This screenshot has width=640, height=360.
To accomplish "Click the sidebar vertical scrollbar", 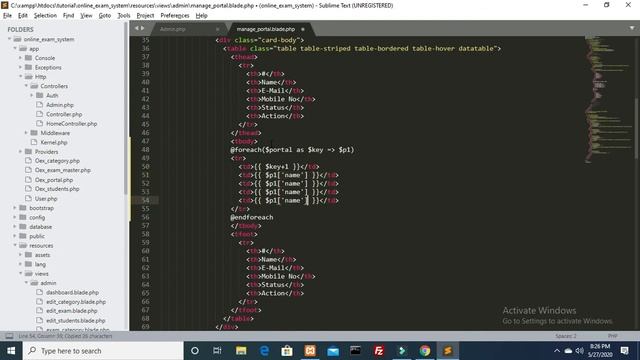I will 126,108.
